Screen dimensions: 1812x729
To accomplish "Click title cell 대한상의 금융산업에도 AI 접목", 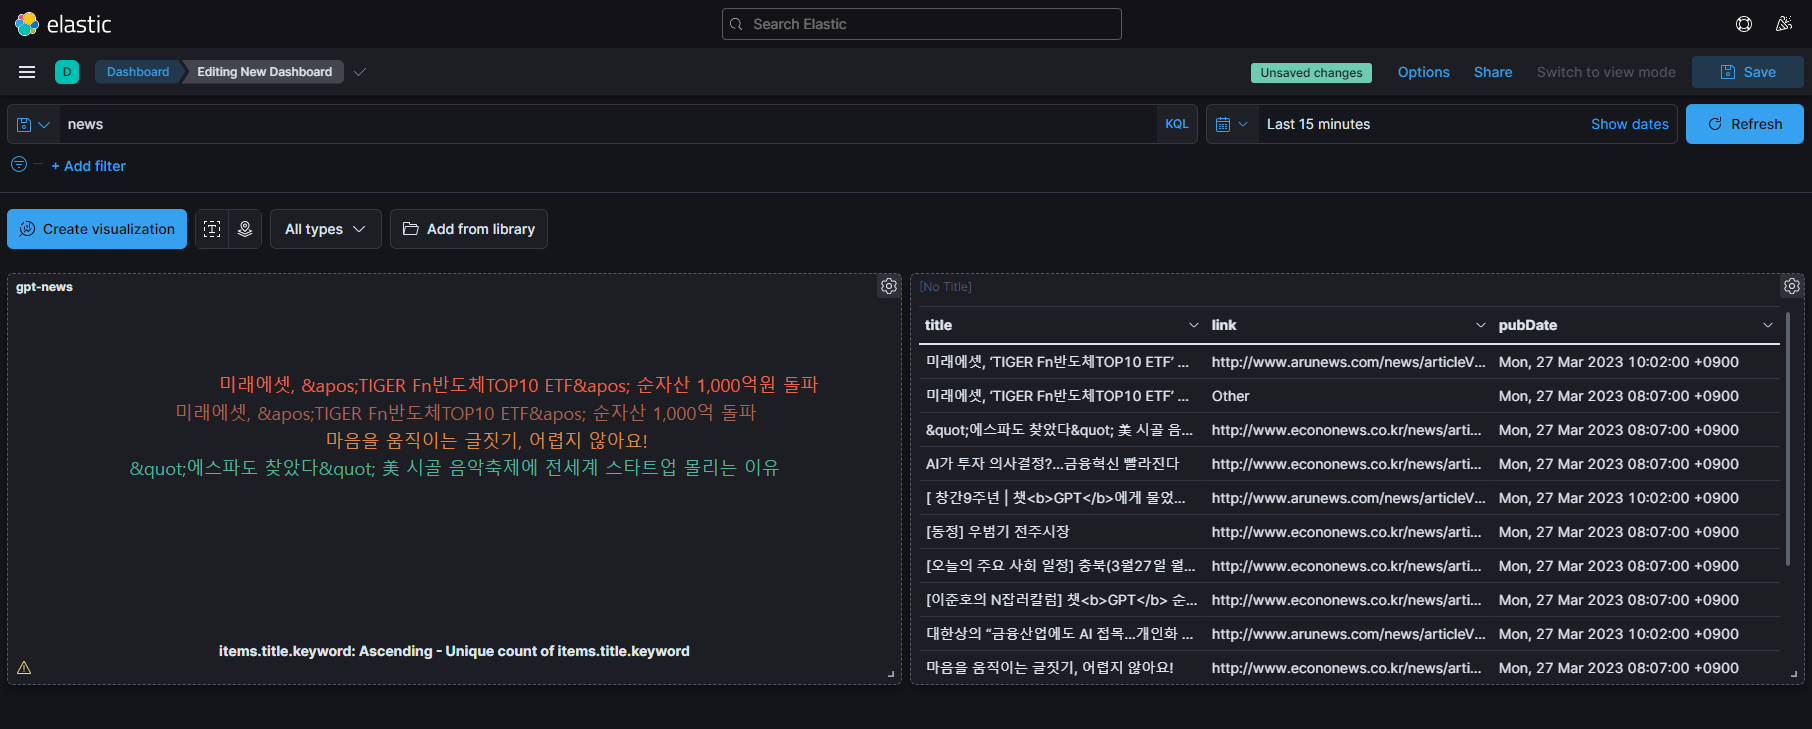I will (1060, 634).
